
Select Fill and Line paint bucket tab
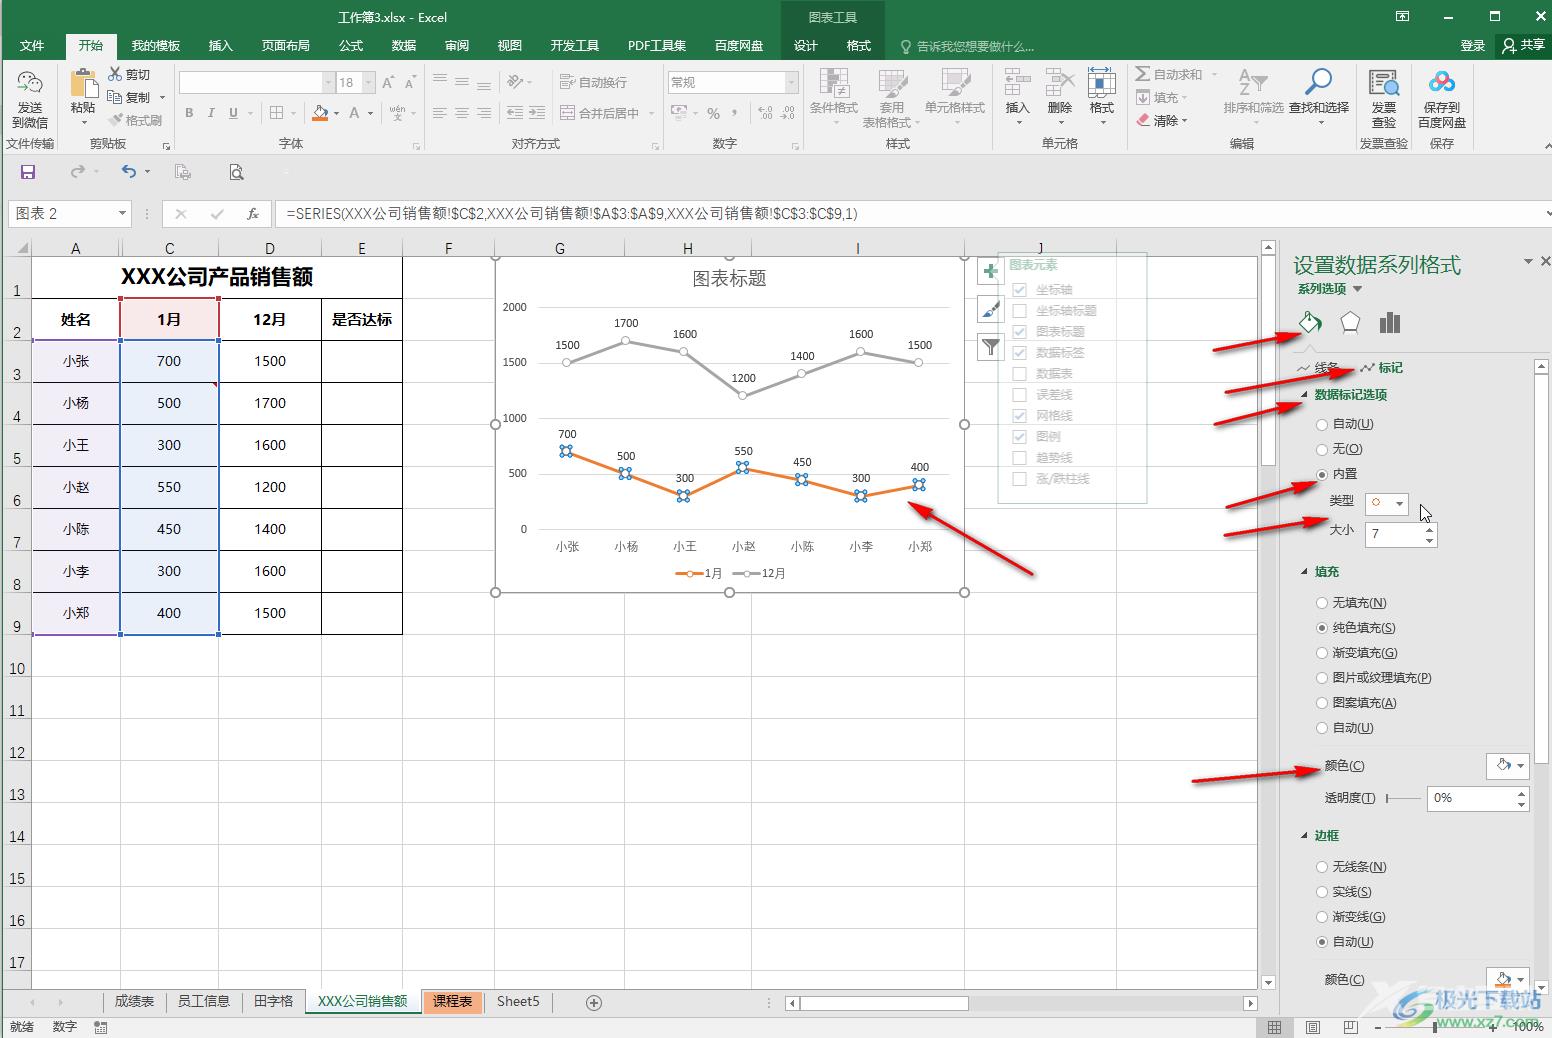(1310, 322)
